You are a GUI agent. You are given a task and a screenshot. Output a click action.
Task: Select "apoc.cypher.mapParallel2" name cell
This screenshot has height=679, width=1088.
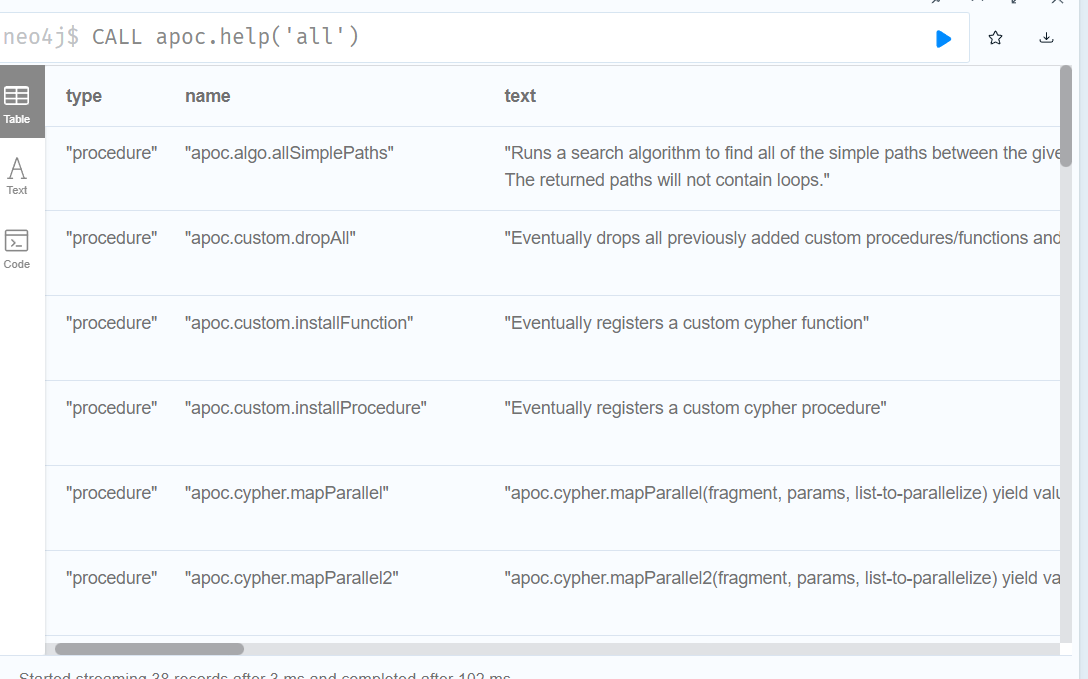click(x=291, y=578)
